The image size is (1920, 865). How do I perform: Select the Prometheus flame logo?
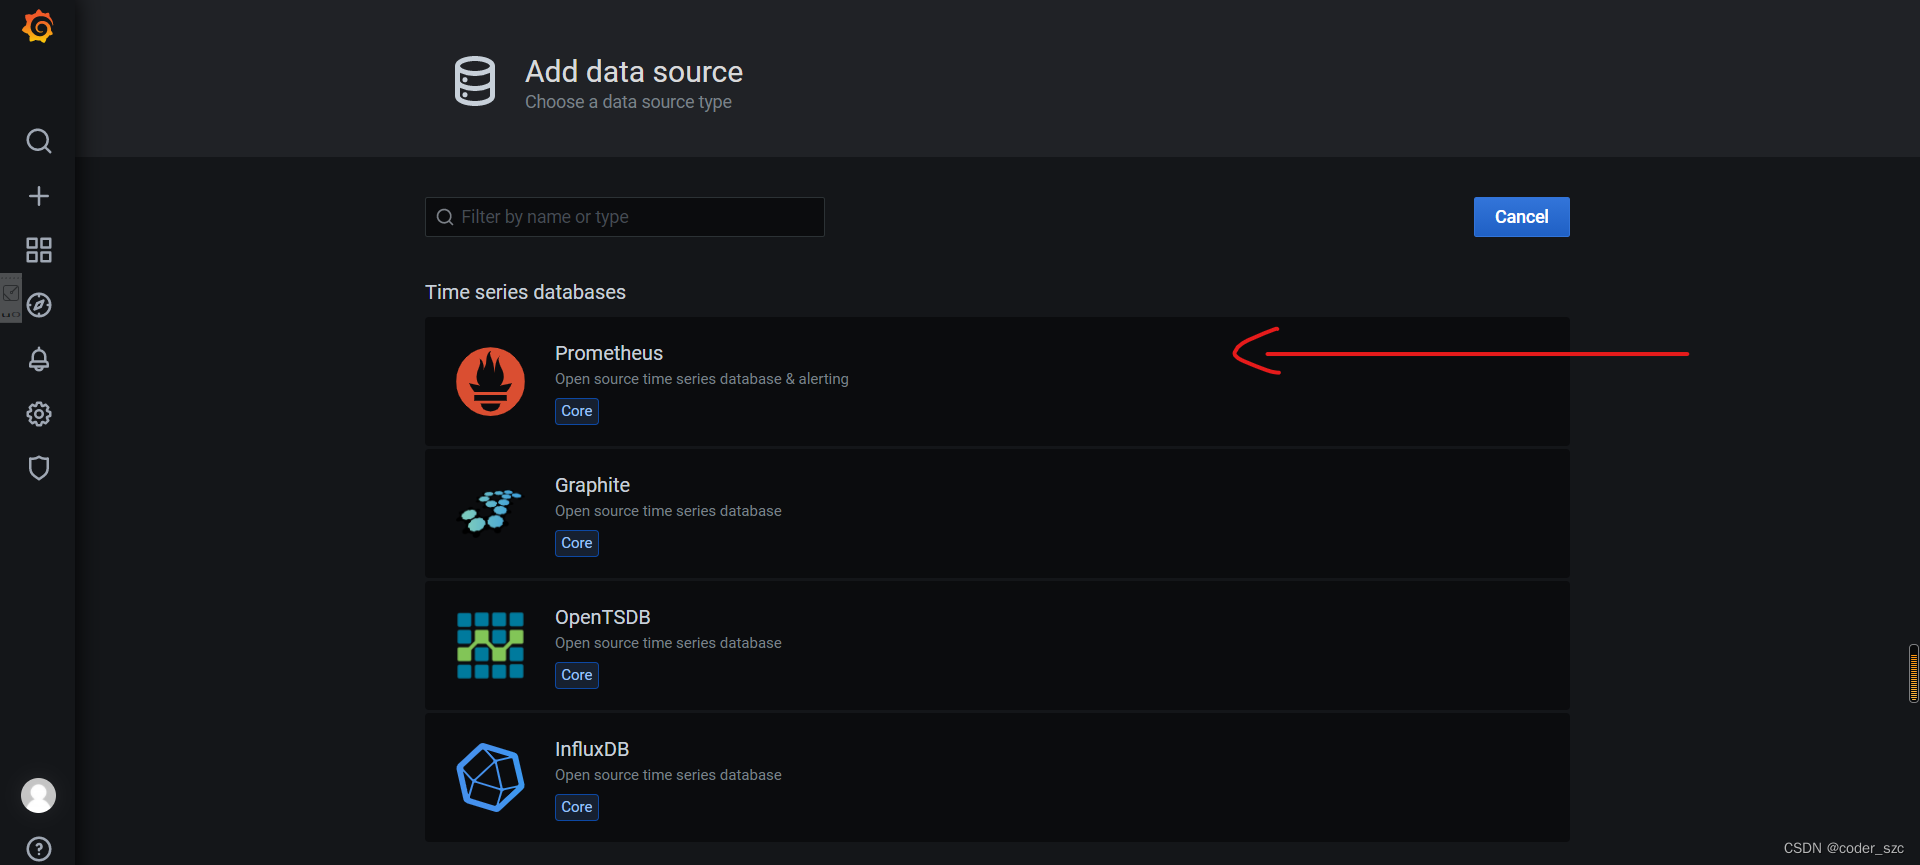coord(490,381)
